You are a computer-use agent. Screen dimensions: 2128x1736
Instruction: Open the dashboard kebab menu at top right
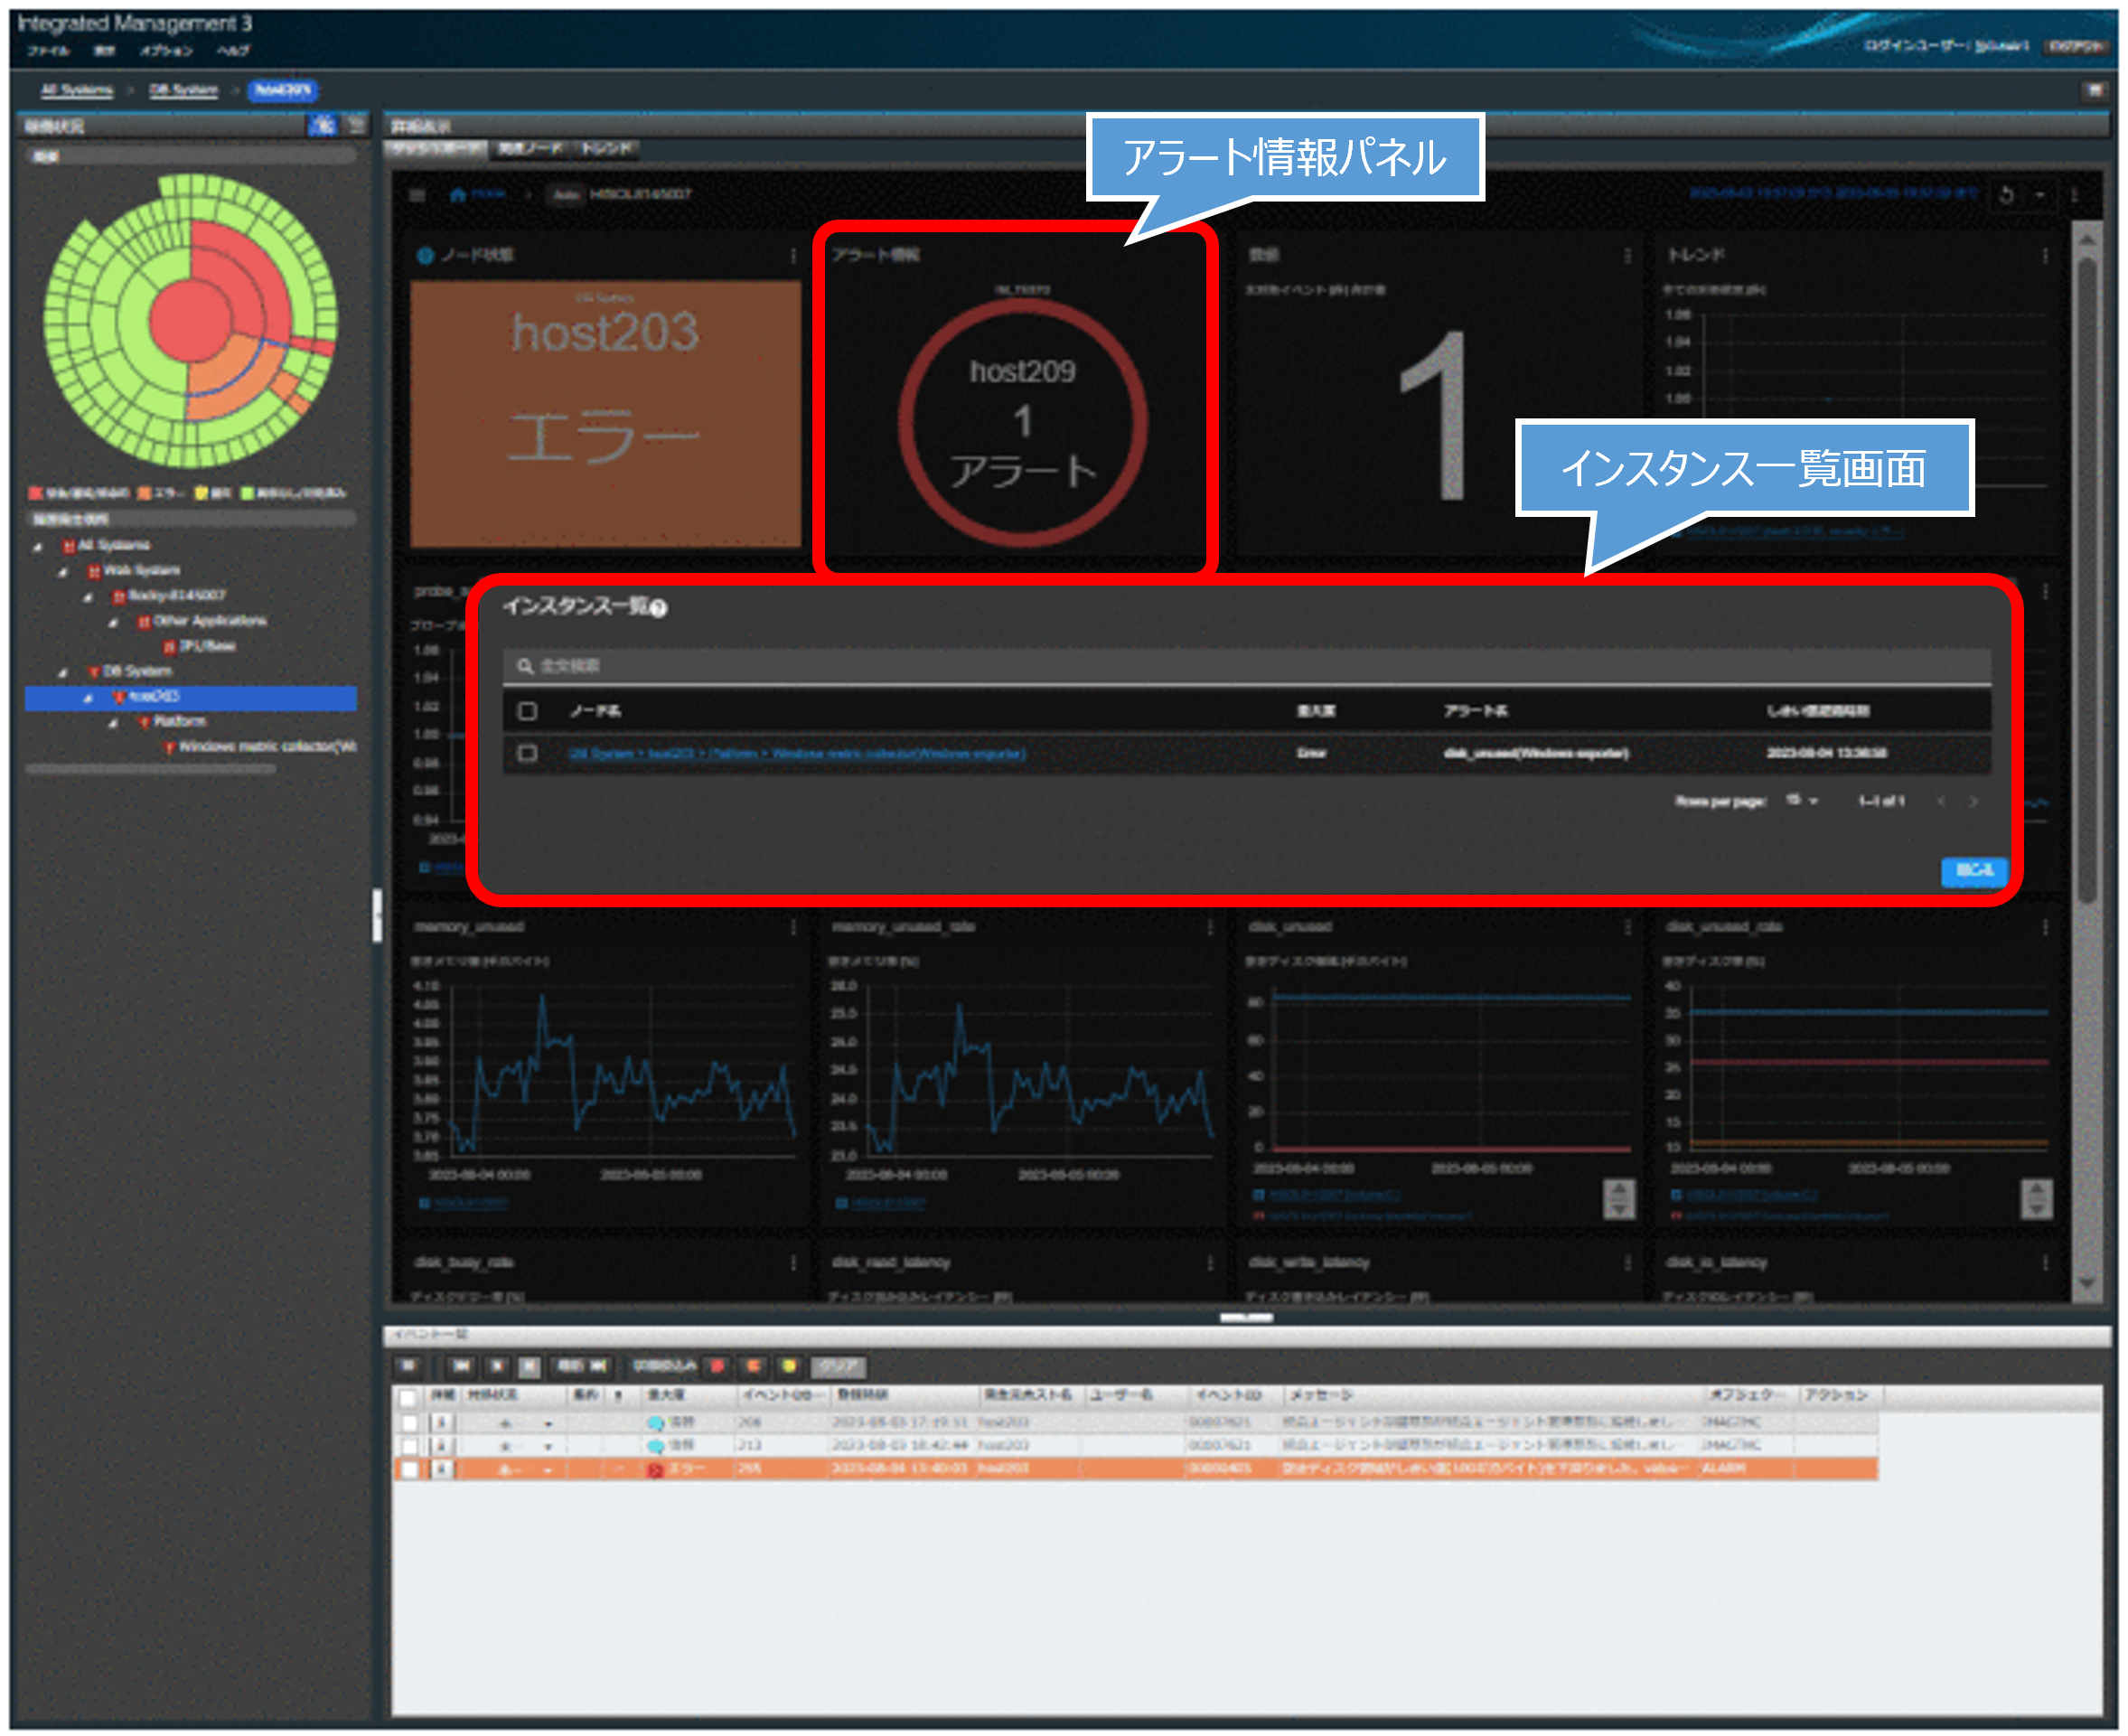point(2075,195)
